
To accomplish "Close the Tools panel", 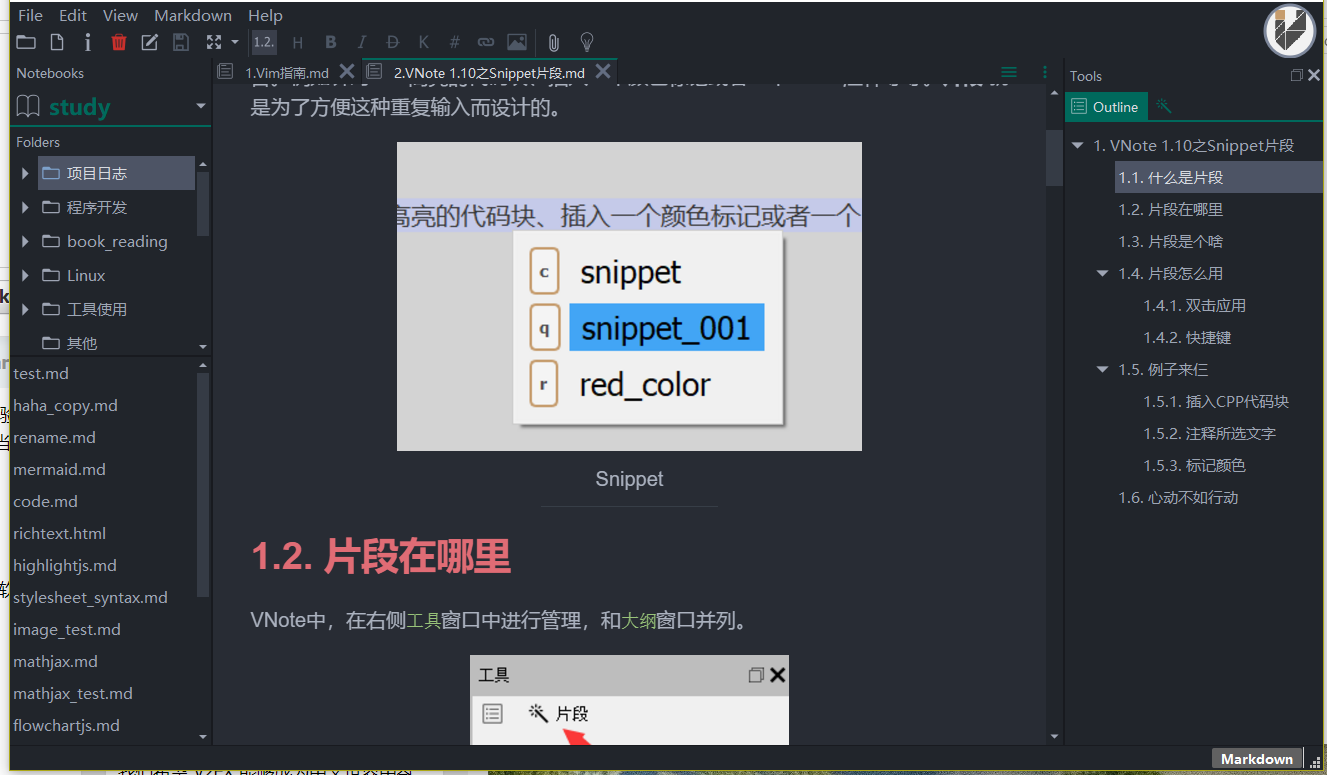I will coord(1313,75).
